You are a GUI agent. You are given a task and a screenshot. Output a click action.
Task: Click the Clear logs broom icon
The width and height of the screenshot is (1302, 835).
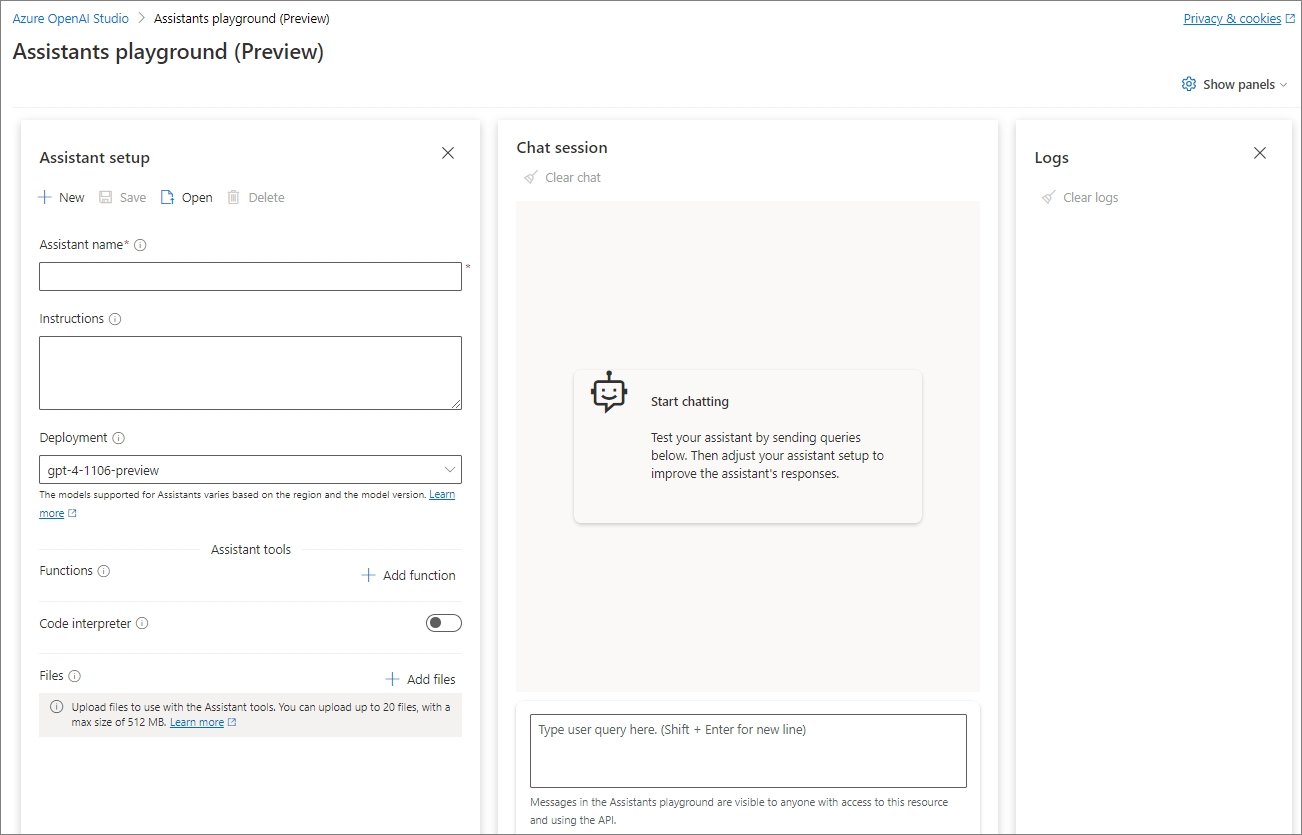[1048, 197]
